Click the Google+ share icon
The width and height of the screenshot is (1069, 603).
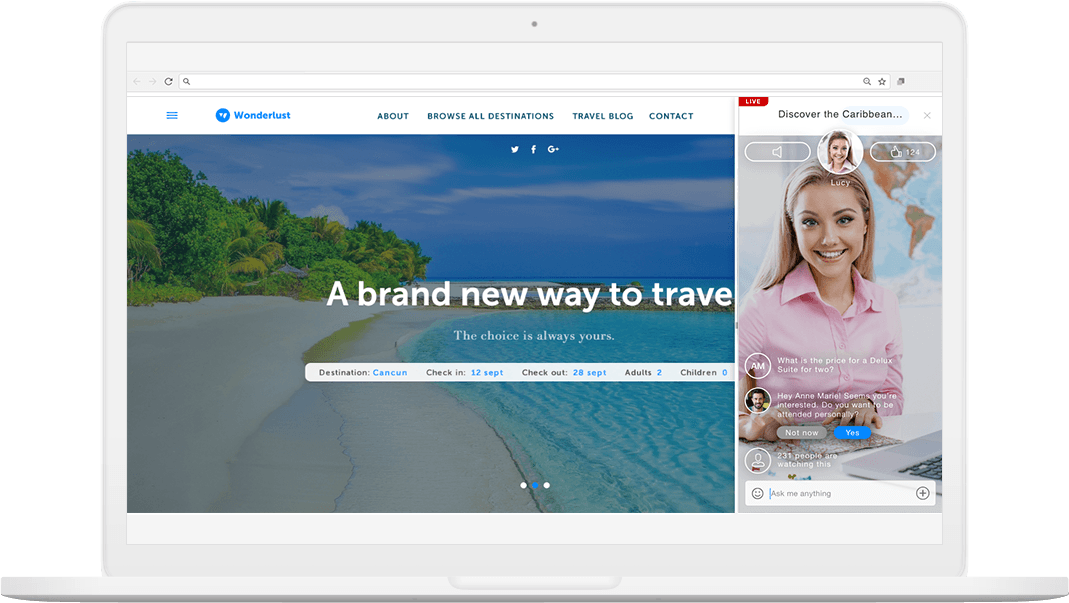pos(553,149)
